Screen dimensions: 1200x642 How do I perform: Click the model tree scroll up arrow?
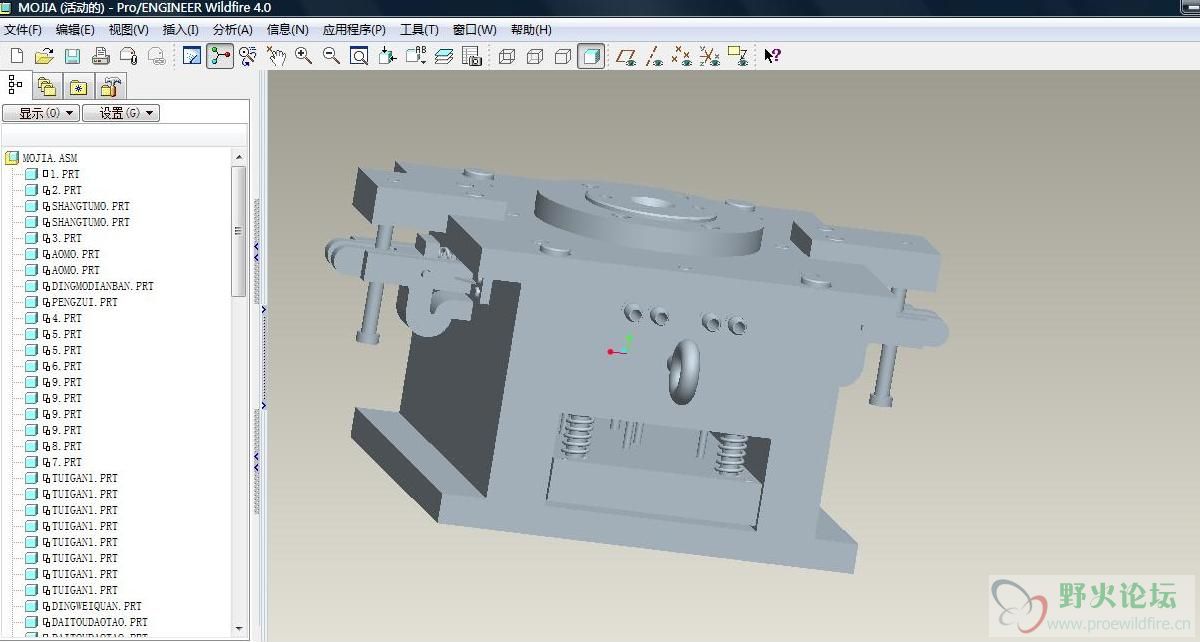(239, 157)
